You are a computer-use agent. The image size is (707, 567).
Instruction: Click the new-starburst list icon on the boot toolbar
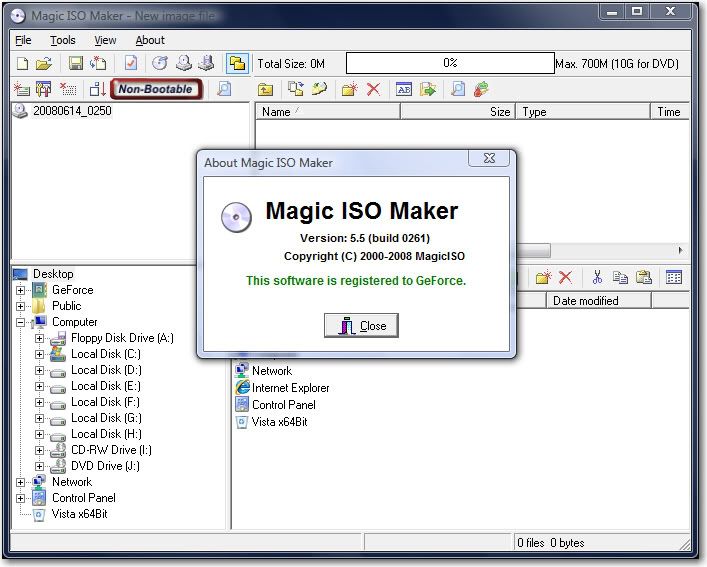pos(22,89)
